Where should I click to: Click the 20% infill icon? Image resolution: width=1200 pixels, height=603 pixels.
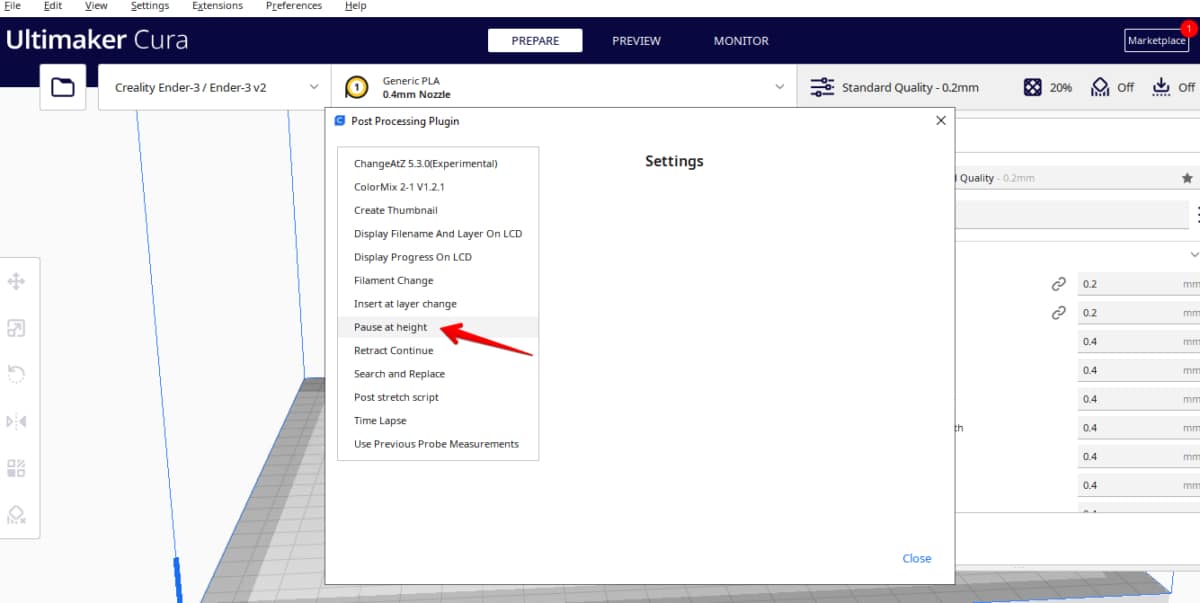(1032, 87)
